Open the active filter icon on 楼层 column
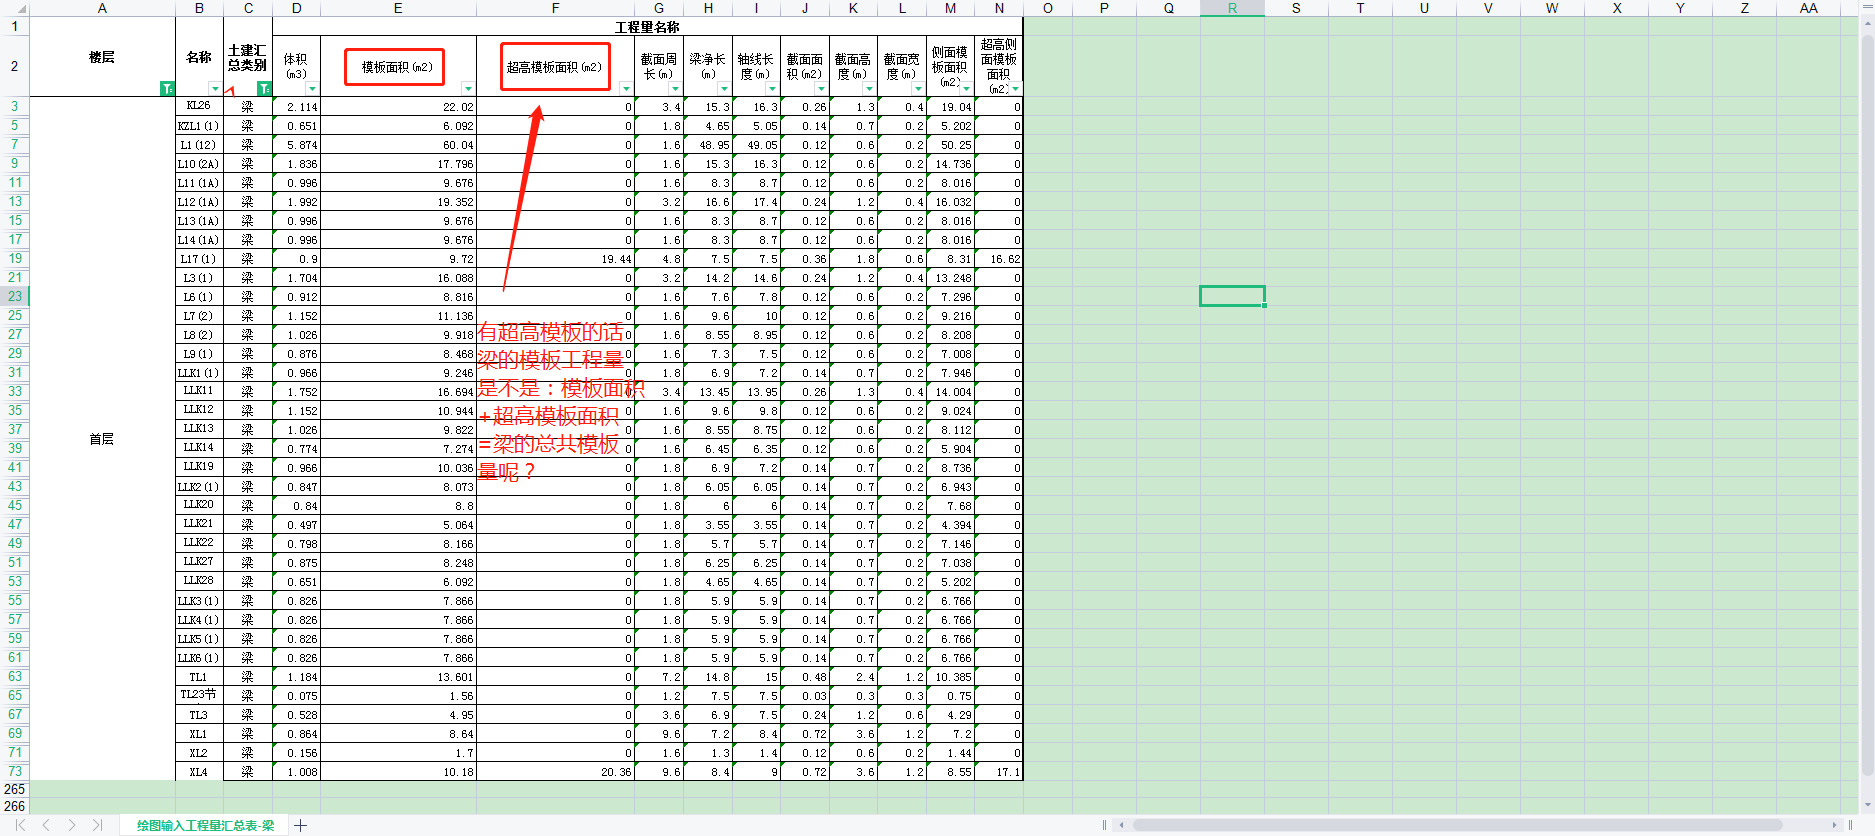 click(168, 89)
